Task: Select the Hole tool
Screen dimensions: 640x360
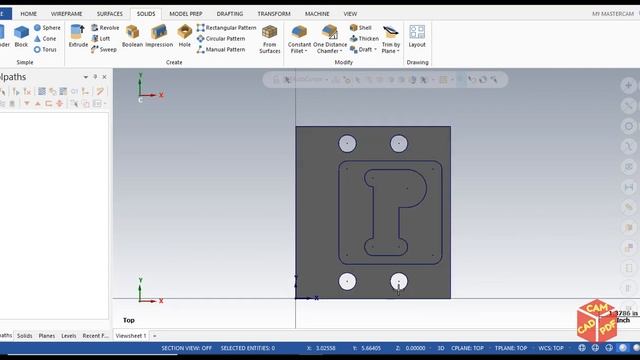Action: coord(184,36)
